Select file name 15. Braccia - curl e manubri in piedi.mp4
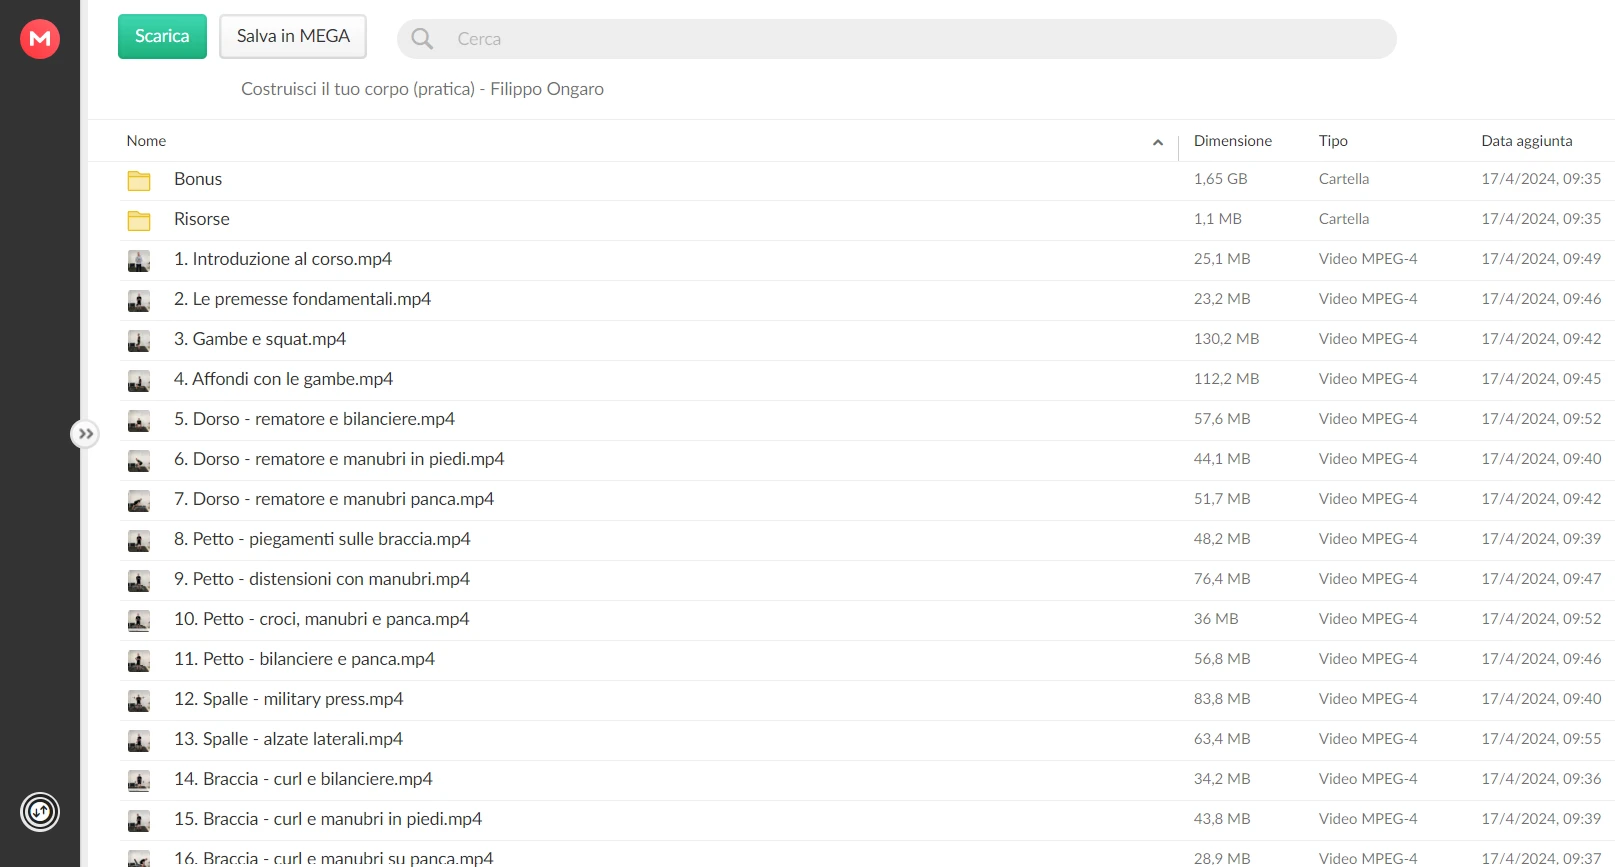The height and width of the screenshot is (867, 1615). pyautogui.click(x=328, y=819)
